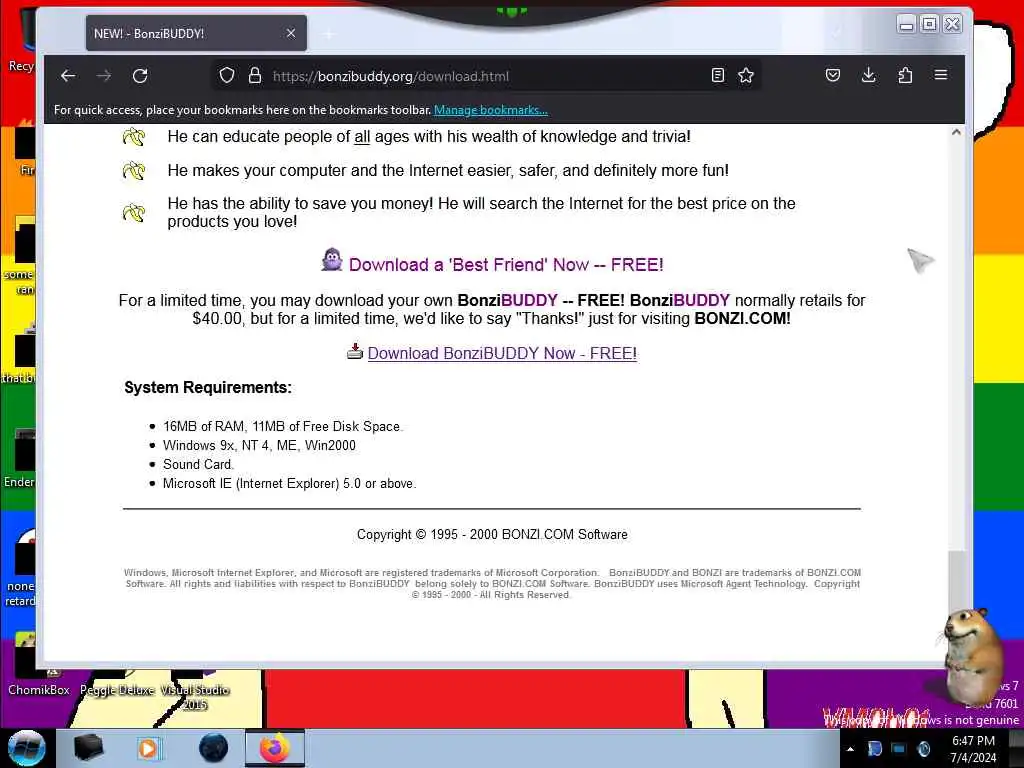Click the System Requirements: heading

[208, 387]
